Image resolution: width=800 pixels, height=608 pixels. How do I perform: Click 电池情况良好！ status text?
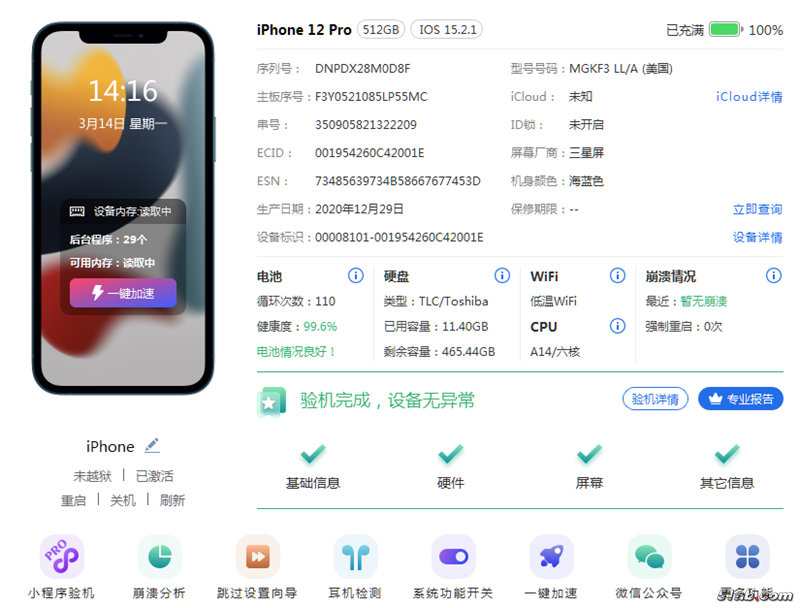tap(296, 351)
